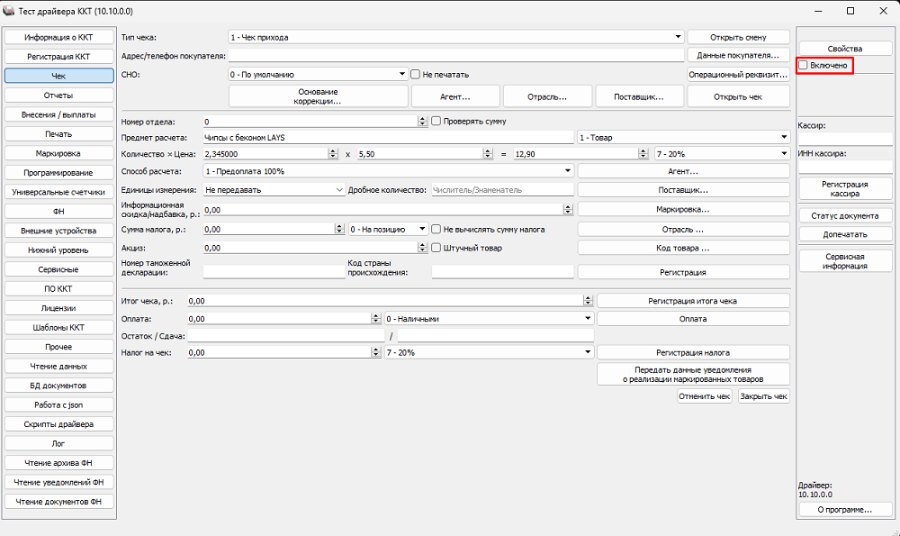Click the Номер отдела spinner control
This screenshot has width=900, height=536.
point(422,121)
